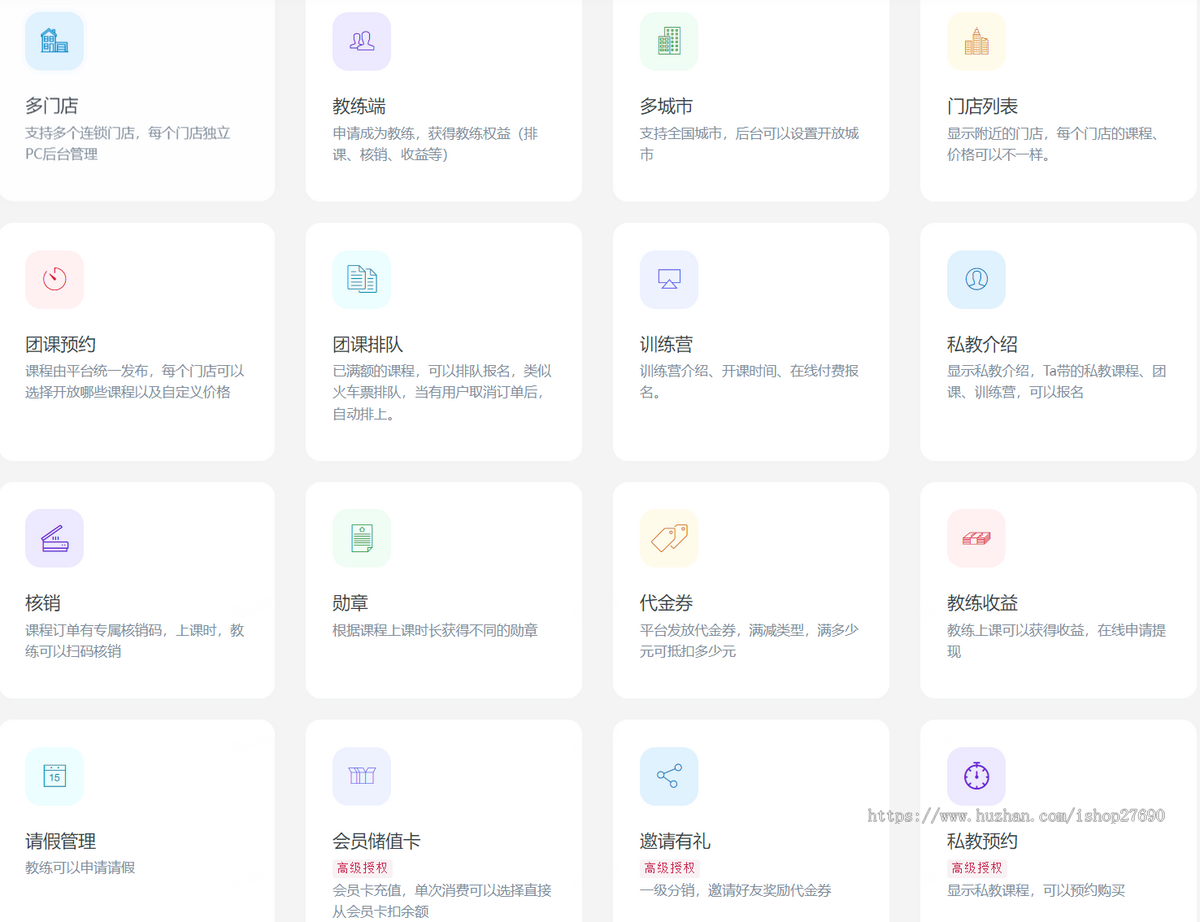Click description starting 显示附近的门店
The width and height of the screenshot is (1200, 922).
pyautogui.click(x=1052, y=143)
